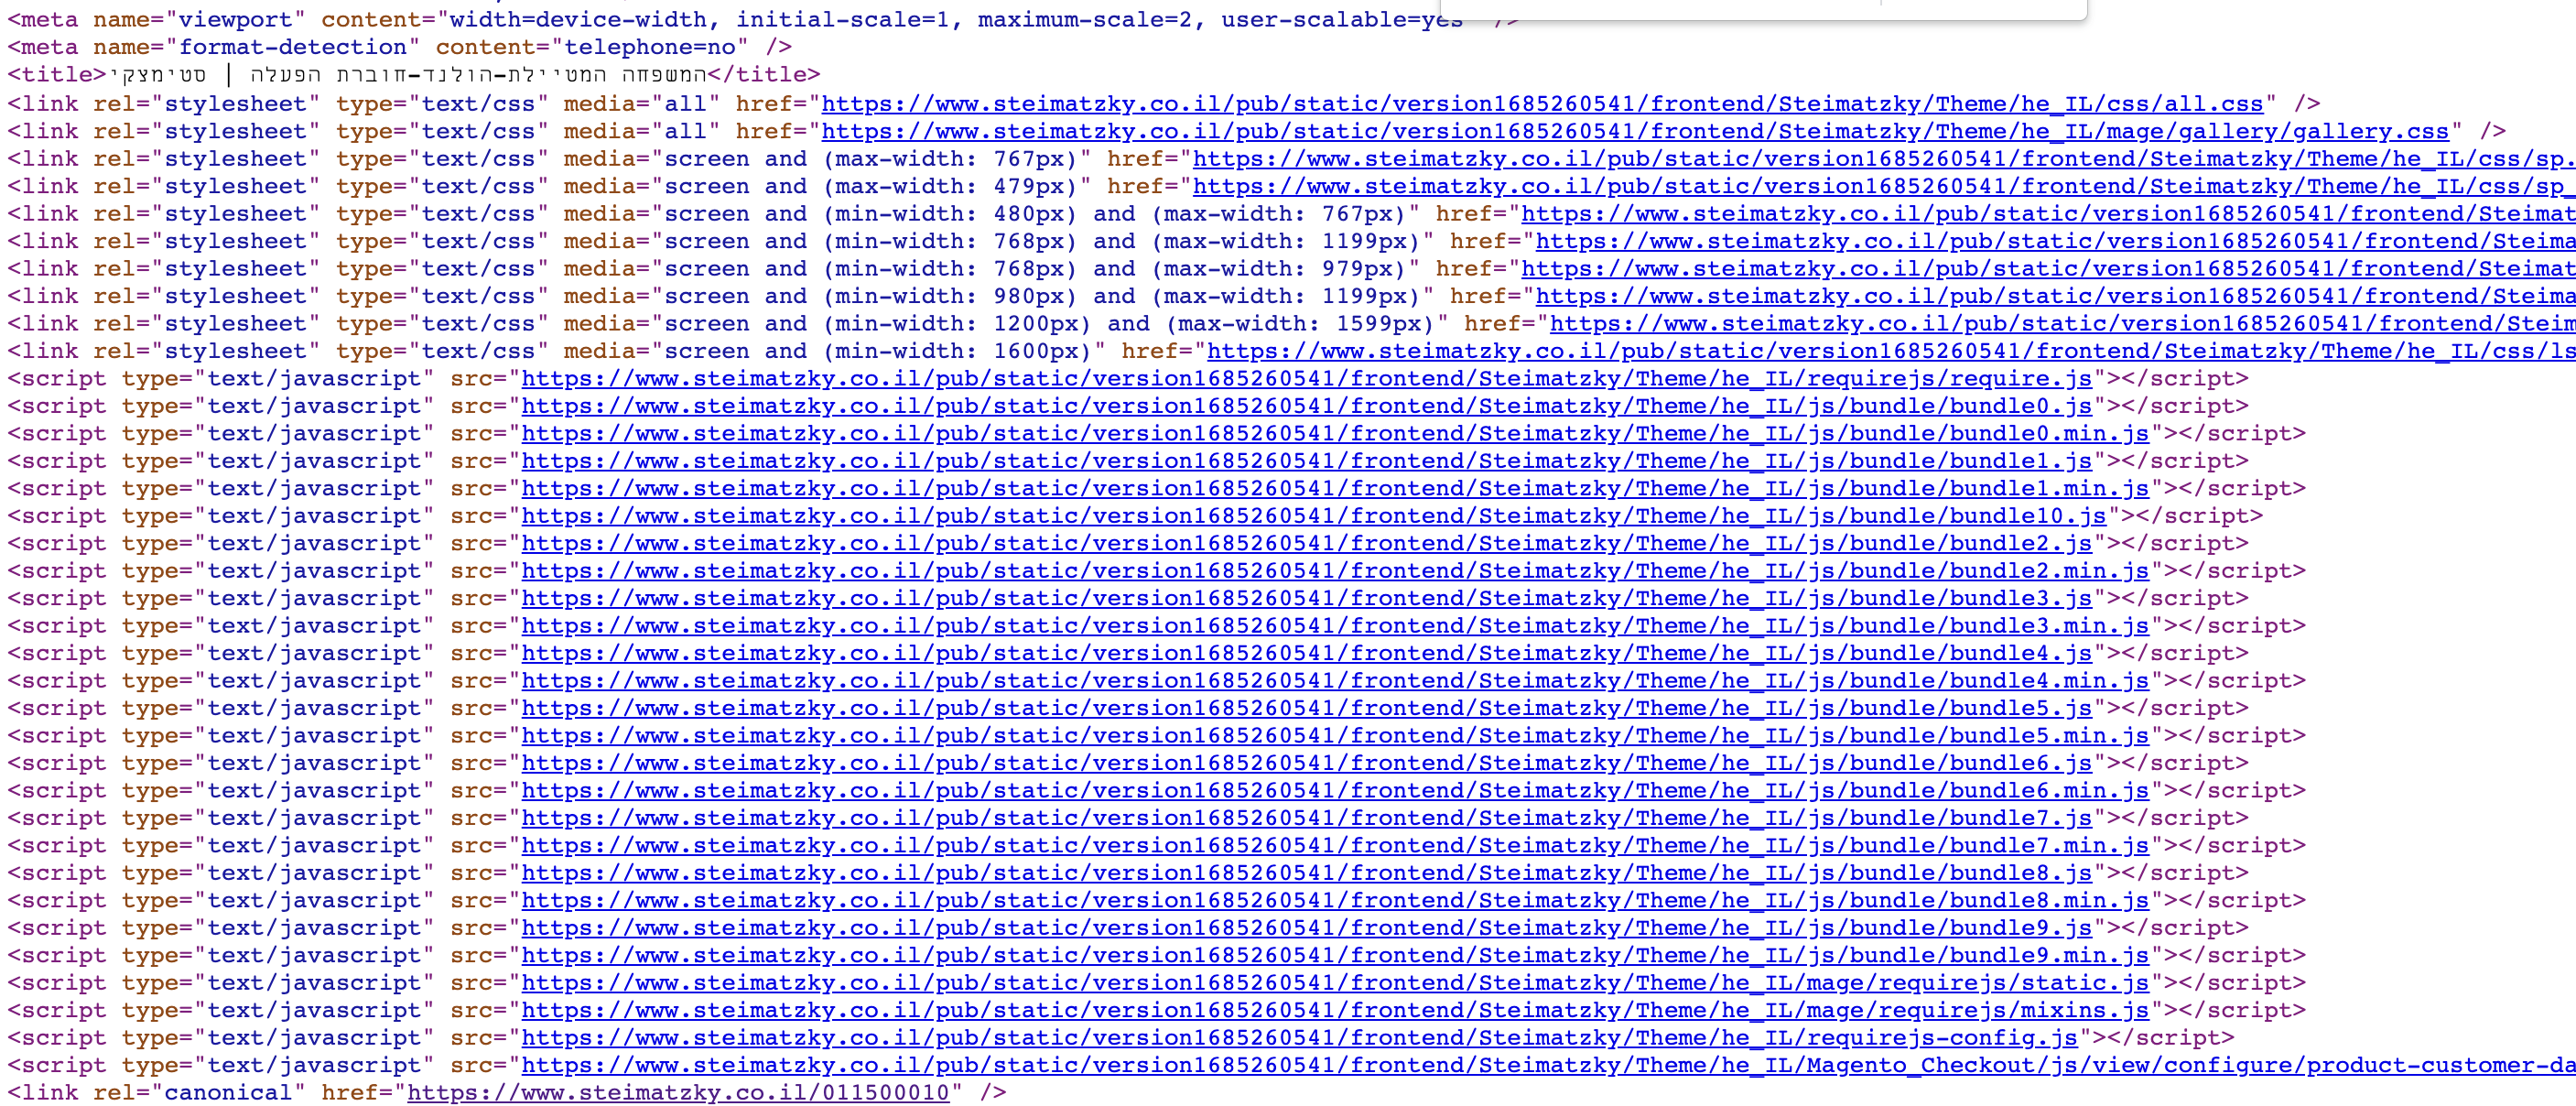Open the bundle1.min.js script link
Viewport: 2576px width, 1106px height.
(x=1335, y=489)
